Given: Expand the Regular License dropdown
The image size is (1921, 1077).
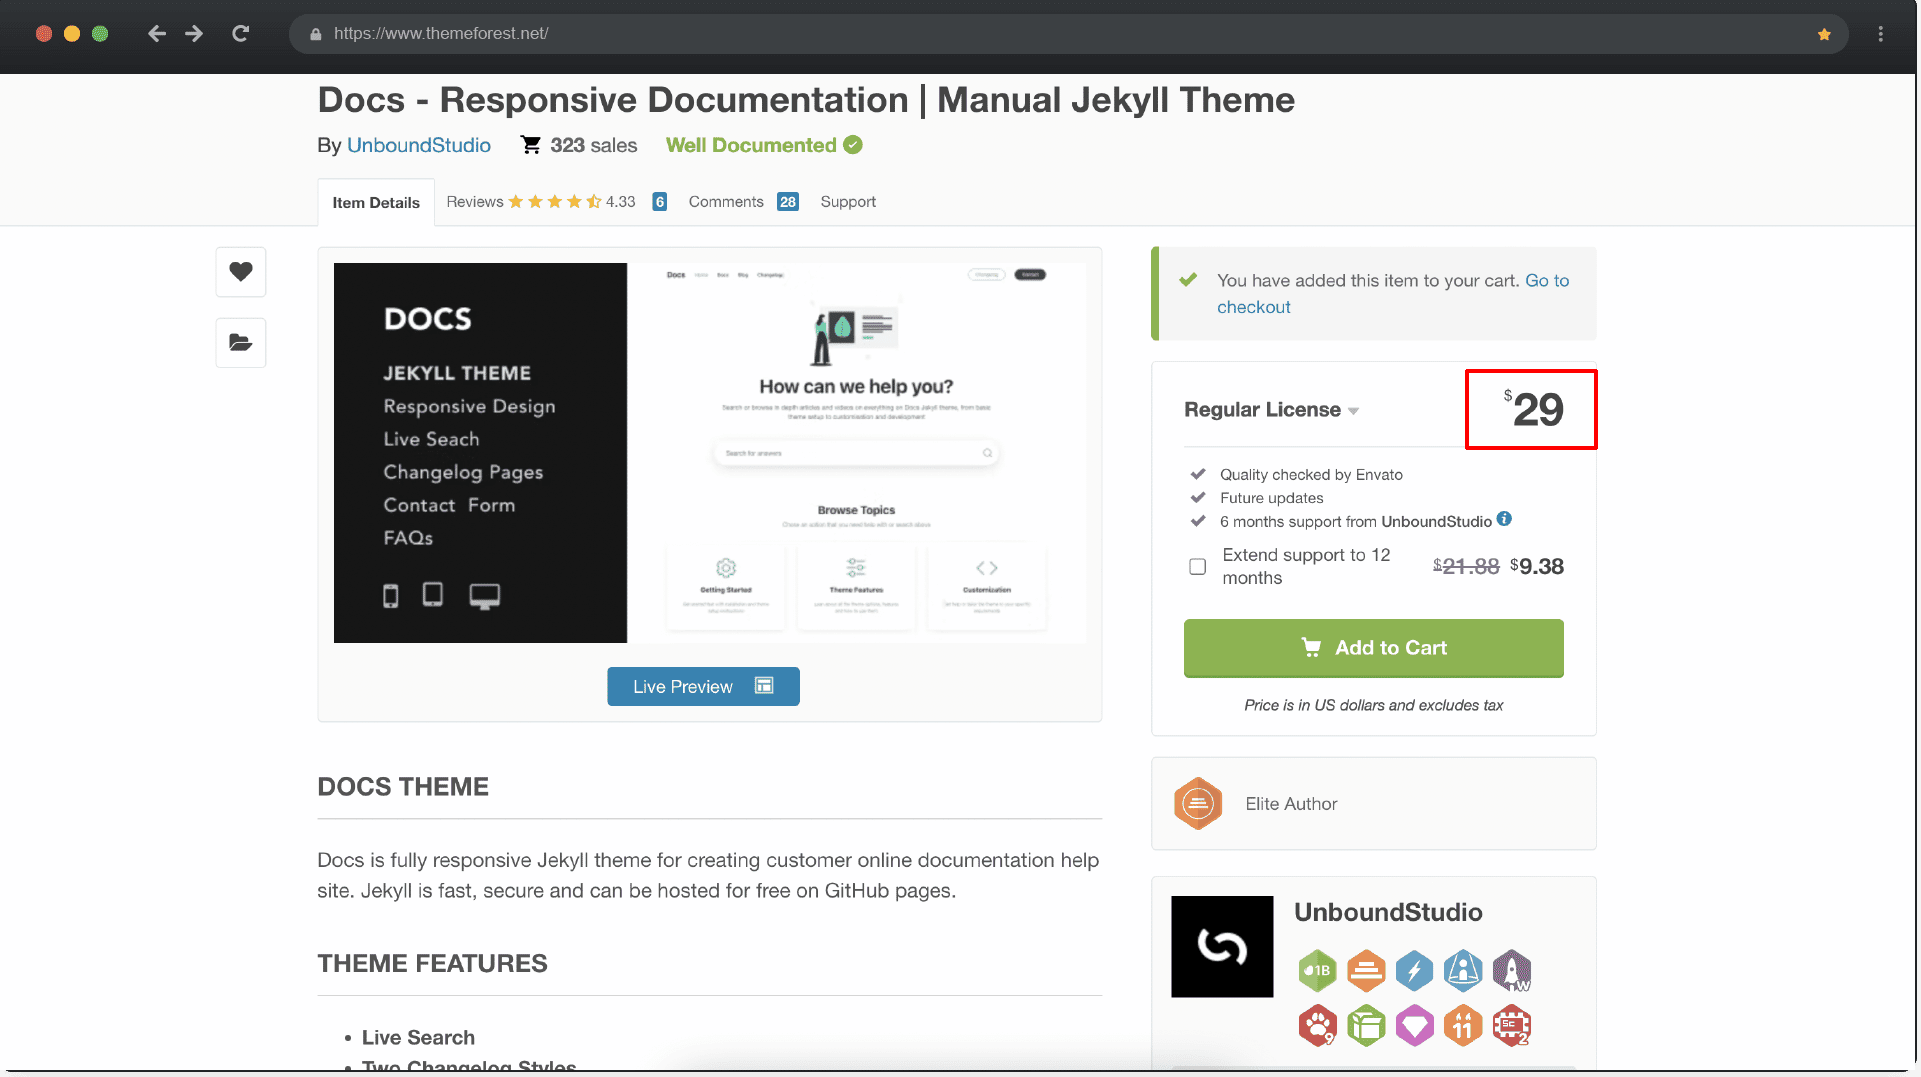Looking at the screenshot, I should click(1271, 410).
